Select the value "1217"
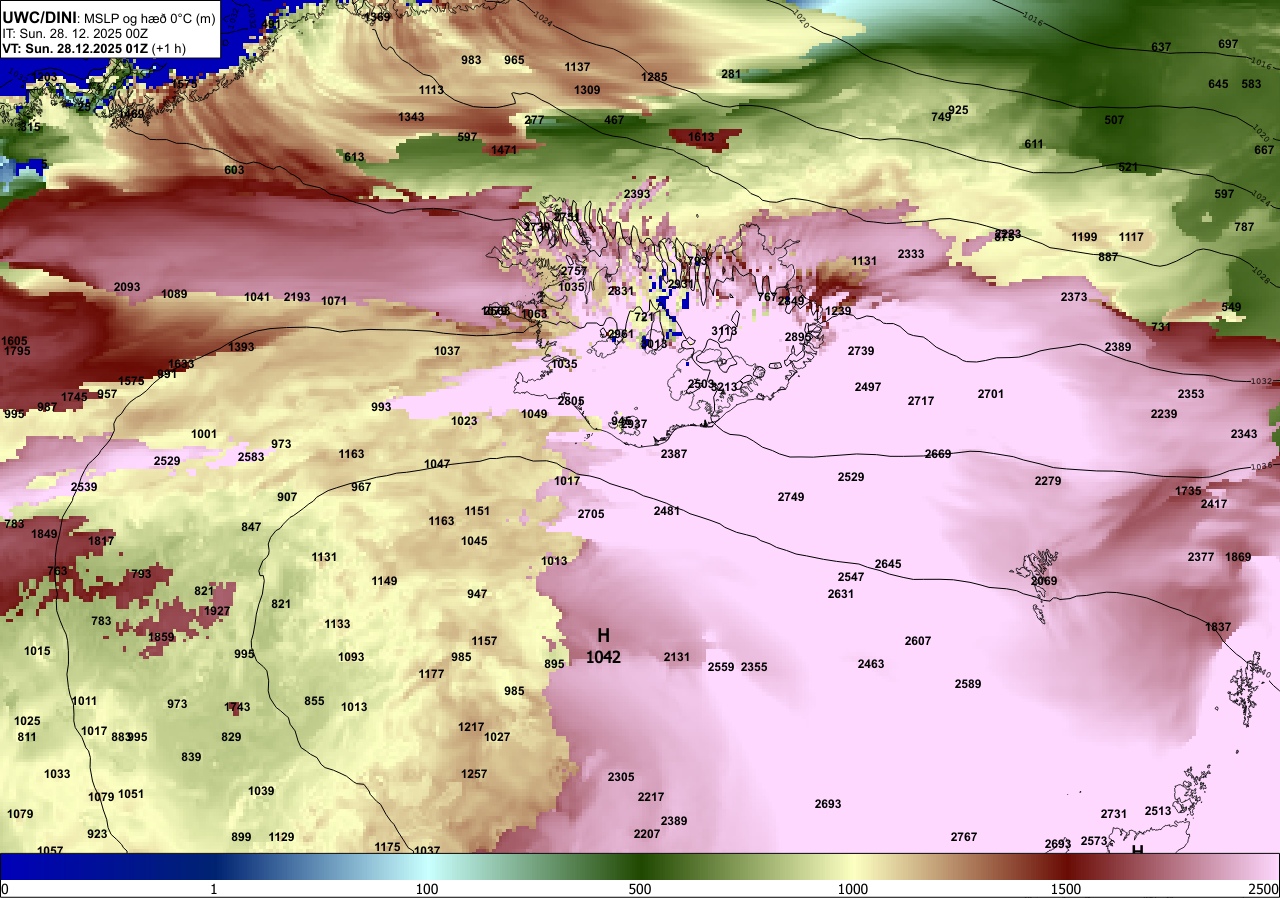The height and width of the screenshot is (898, 1280). pos(471,727)
